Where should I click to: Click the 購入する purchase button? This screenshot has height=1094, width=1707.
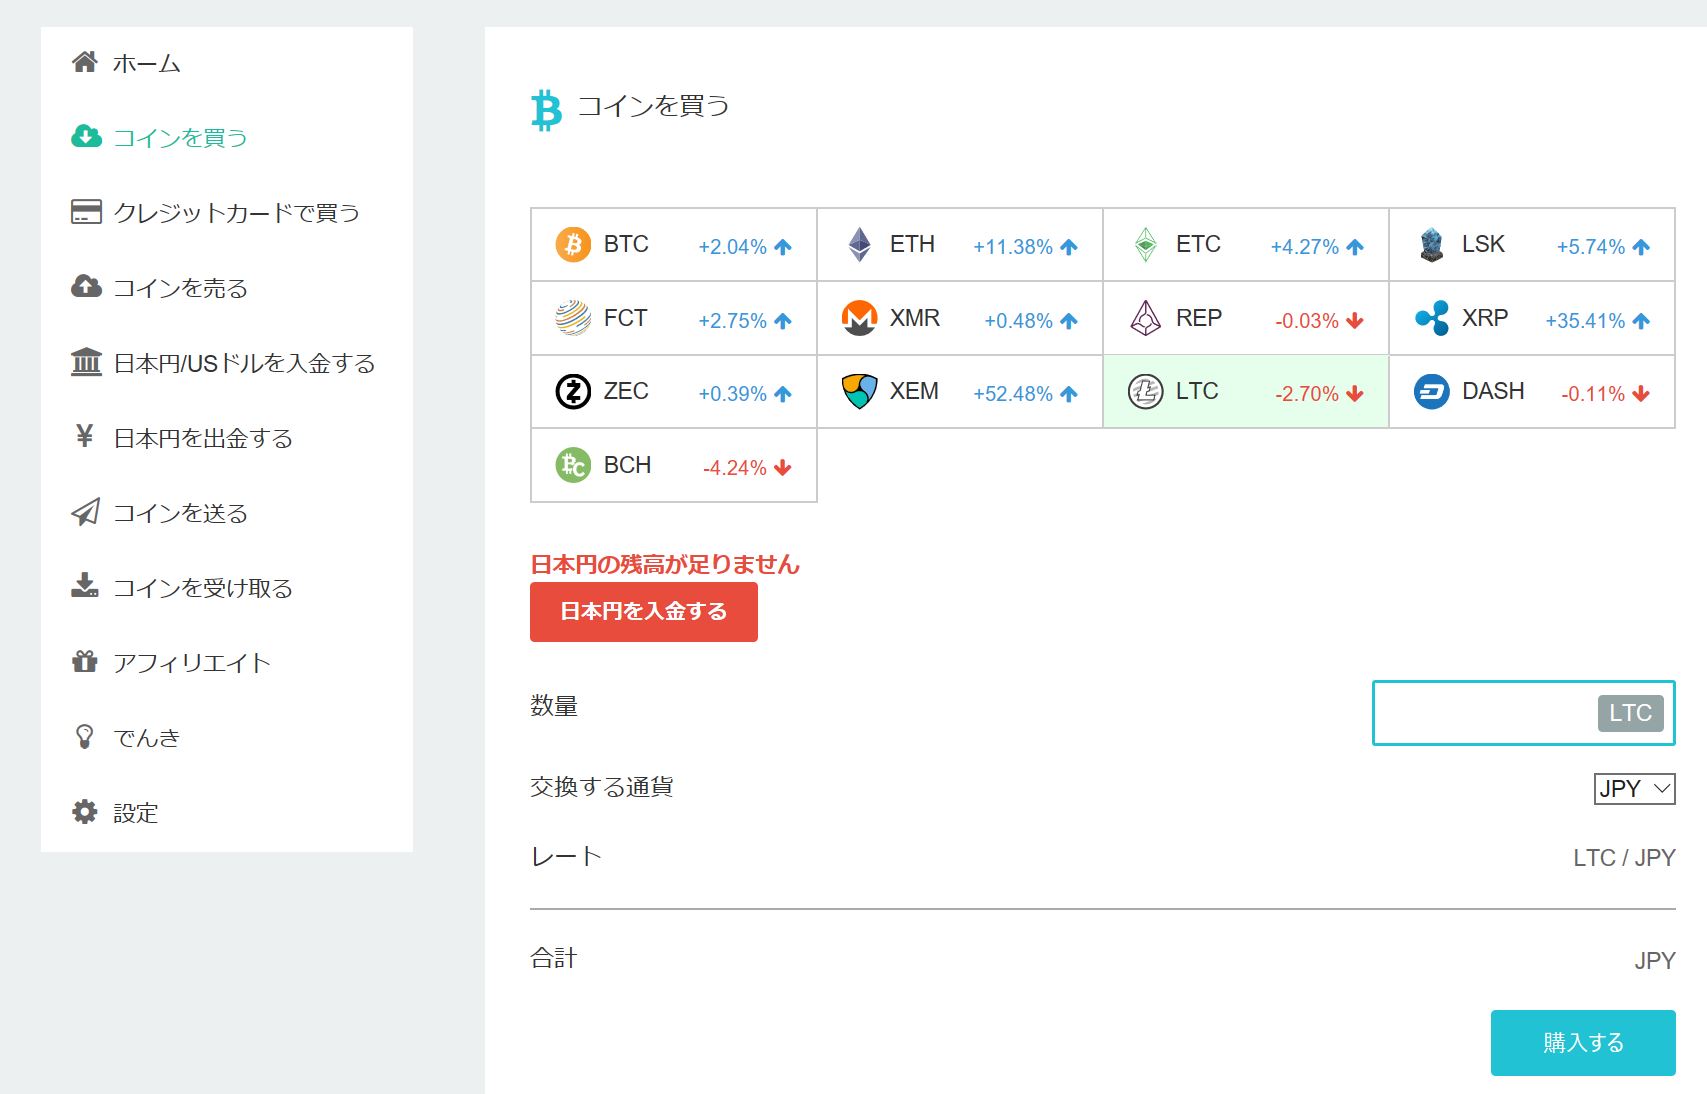pyautogui.click(x=1583, y=1043)
